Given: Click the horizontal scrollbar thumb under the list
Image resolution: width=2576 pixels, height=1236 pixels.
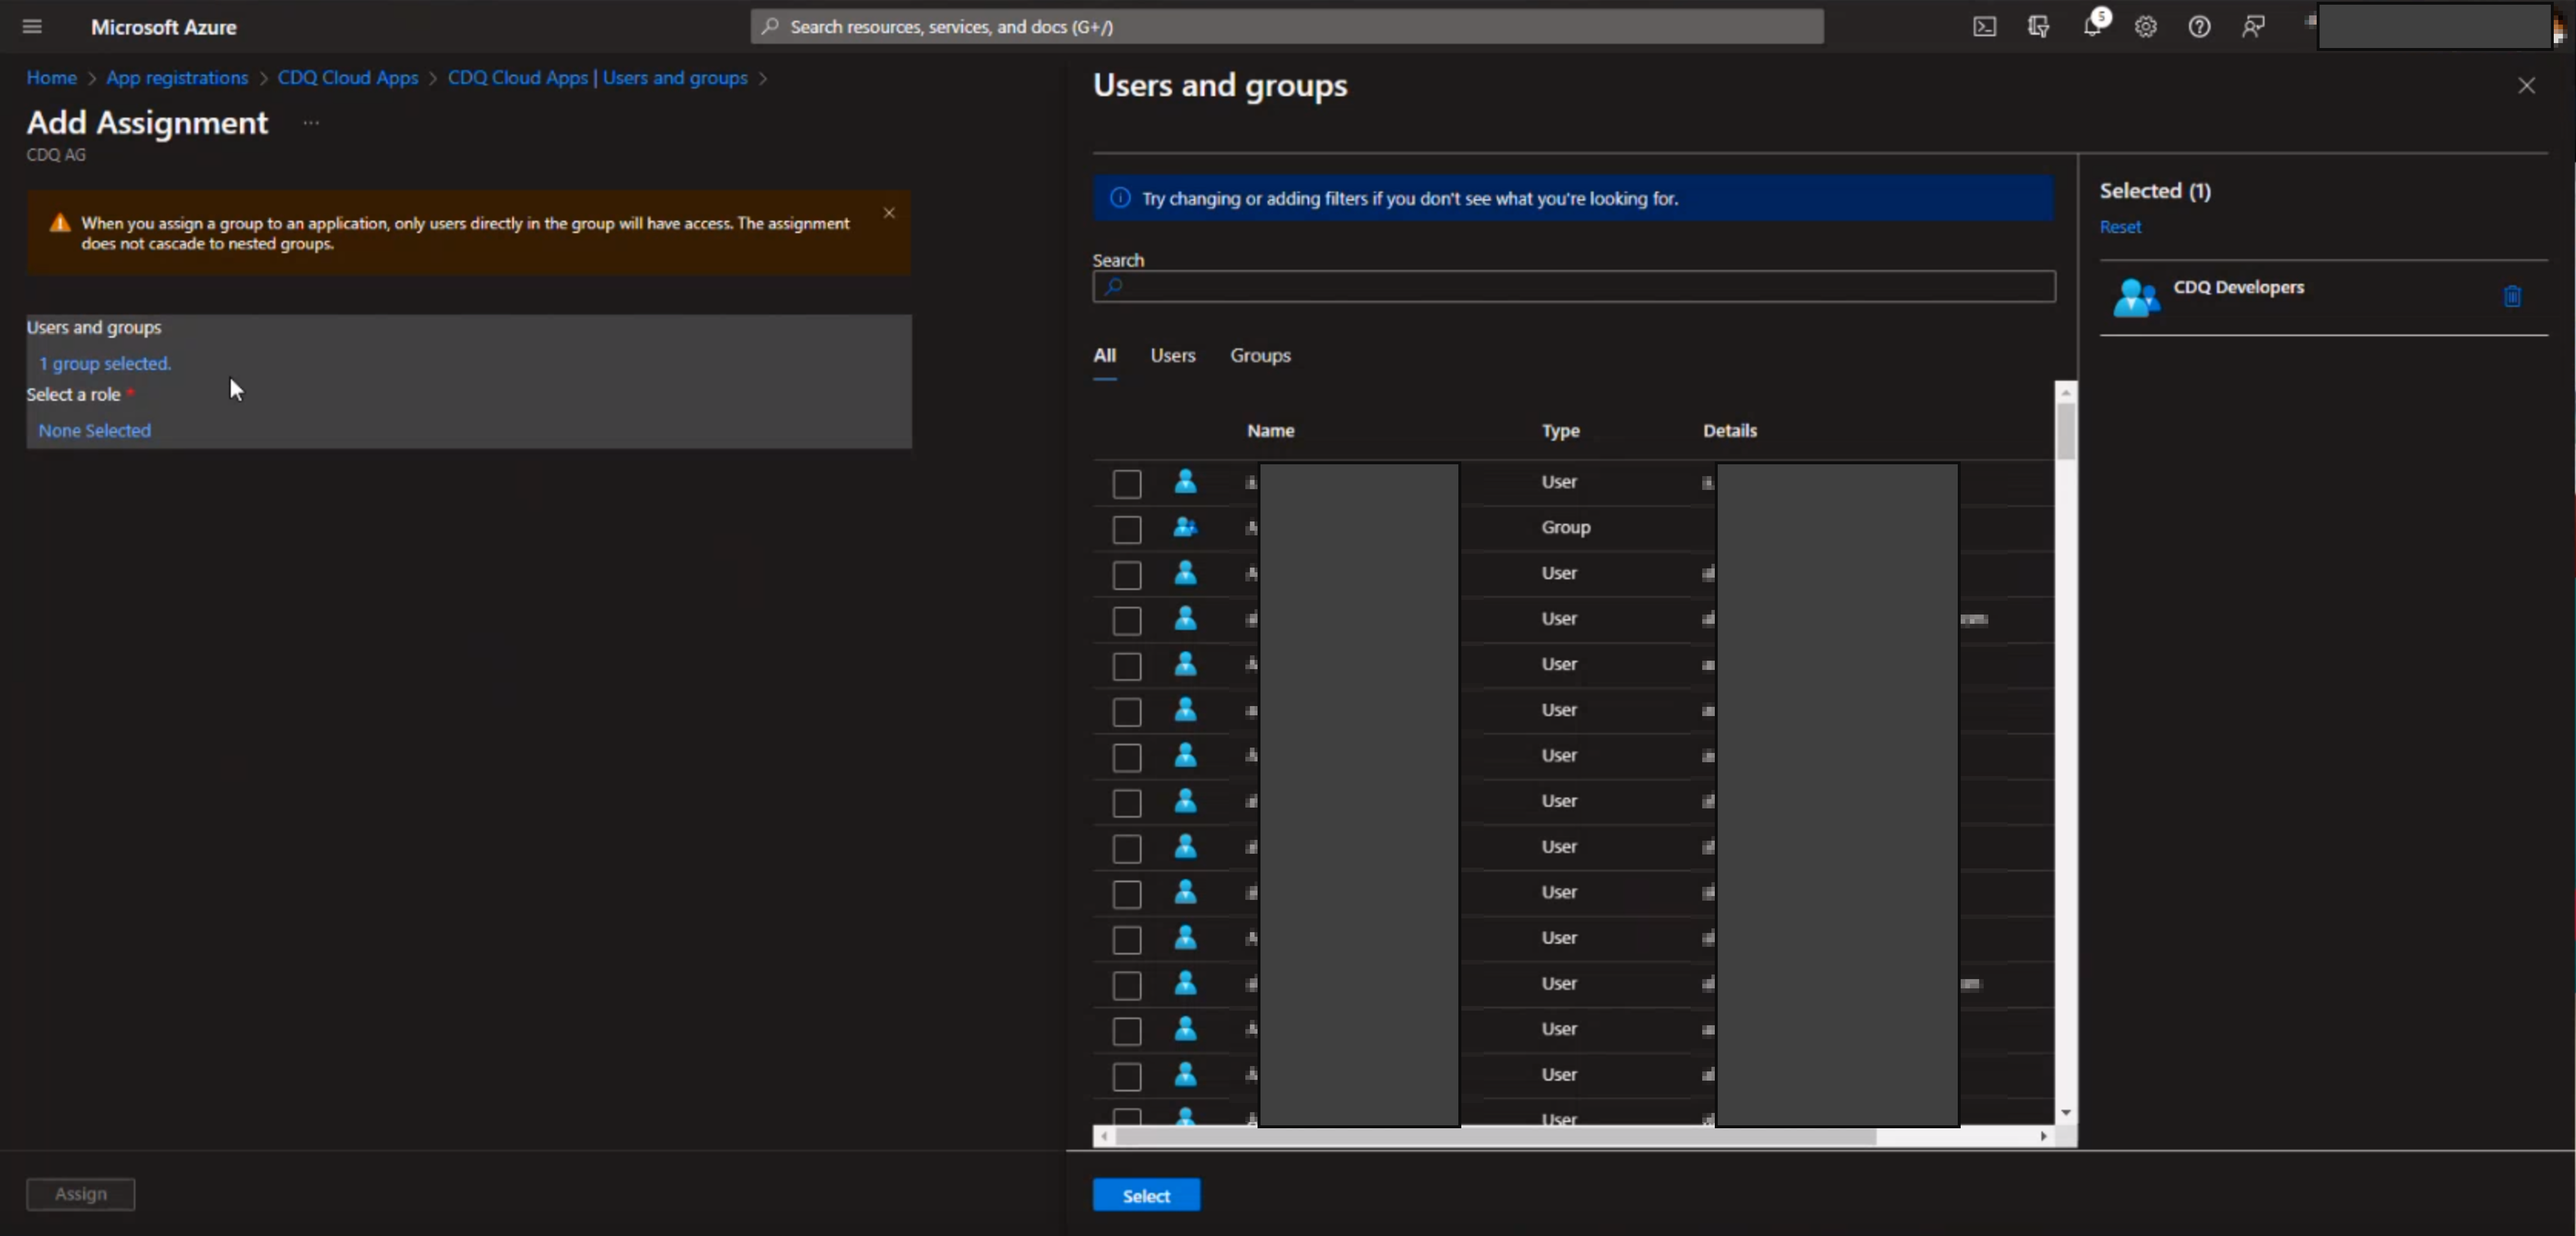Looking at the screenshot, I should [x=1495, y=1137].
